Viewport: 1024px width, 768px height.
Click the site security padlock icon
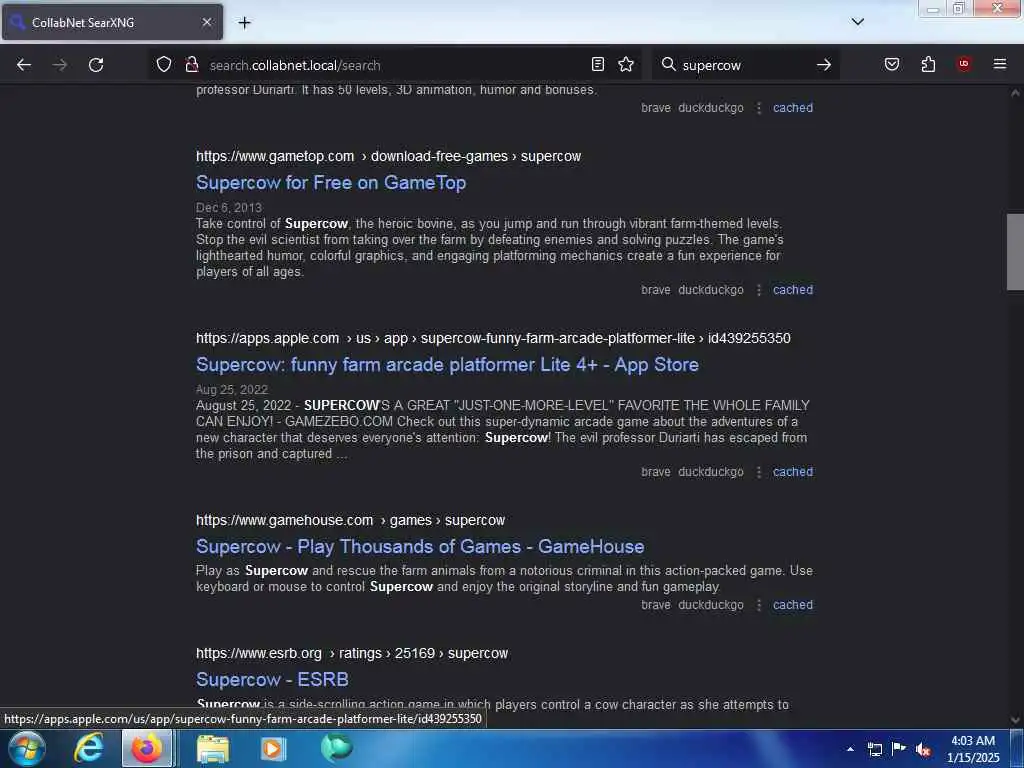pos(191,64)
